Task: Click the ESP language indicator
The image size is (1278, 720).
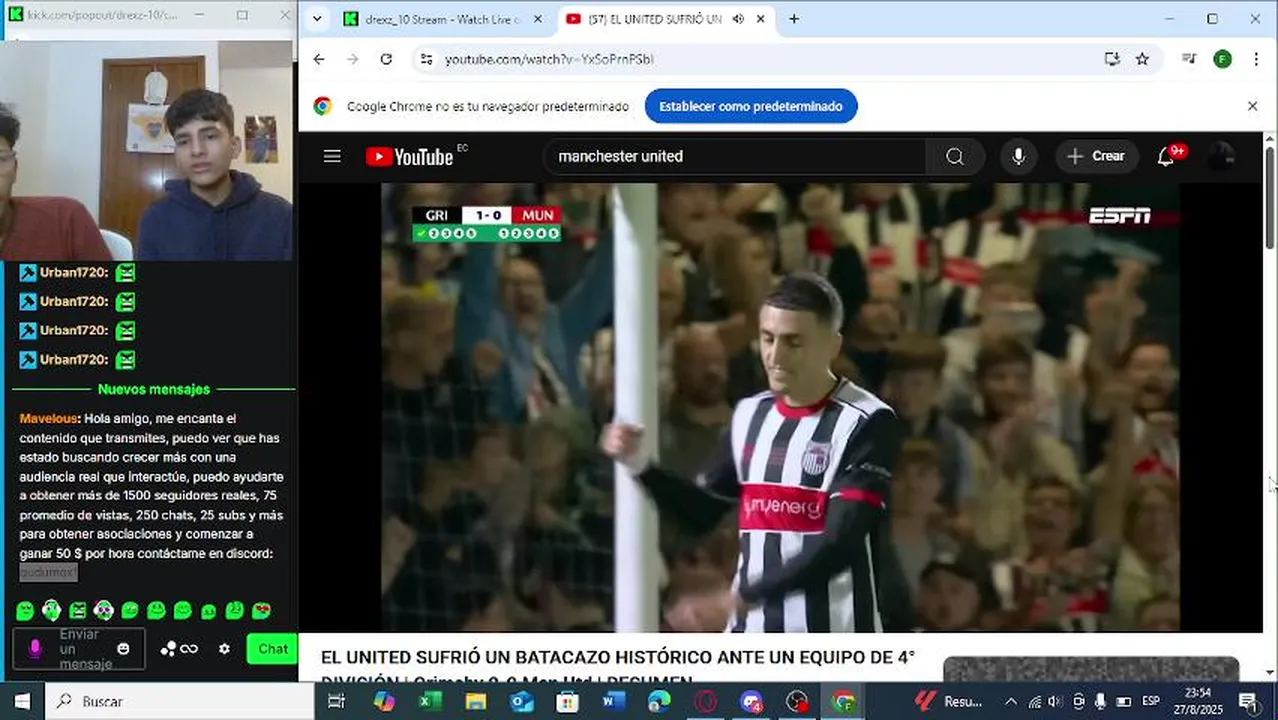Action: click(x=1151, y=701)
